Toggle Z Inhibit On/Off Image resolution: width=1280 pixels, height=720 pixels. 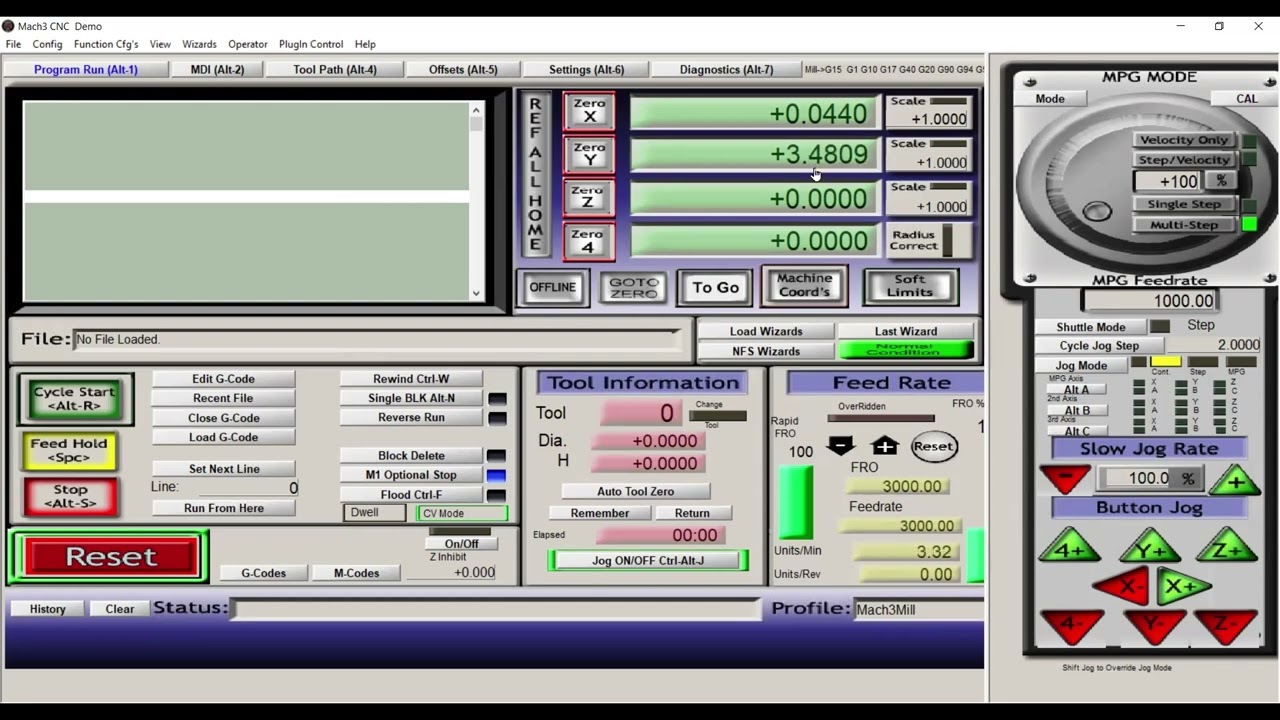pos(461,544)
